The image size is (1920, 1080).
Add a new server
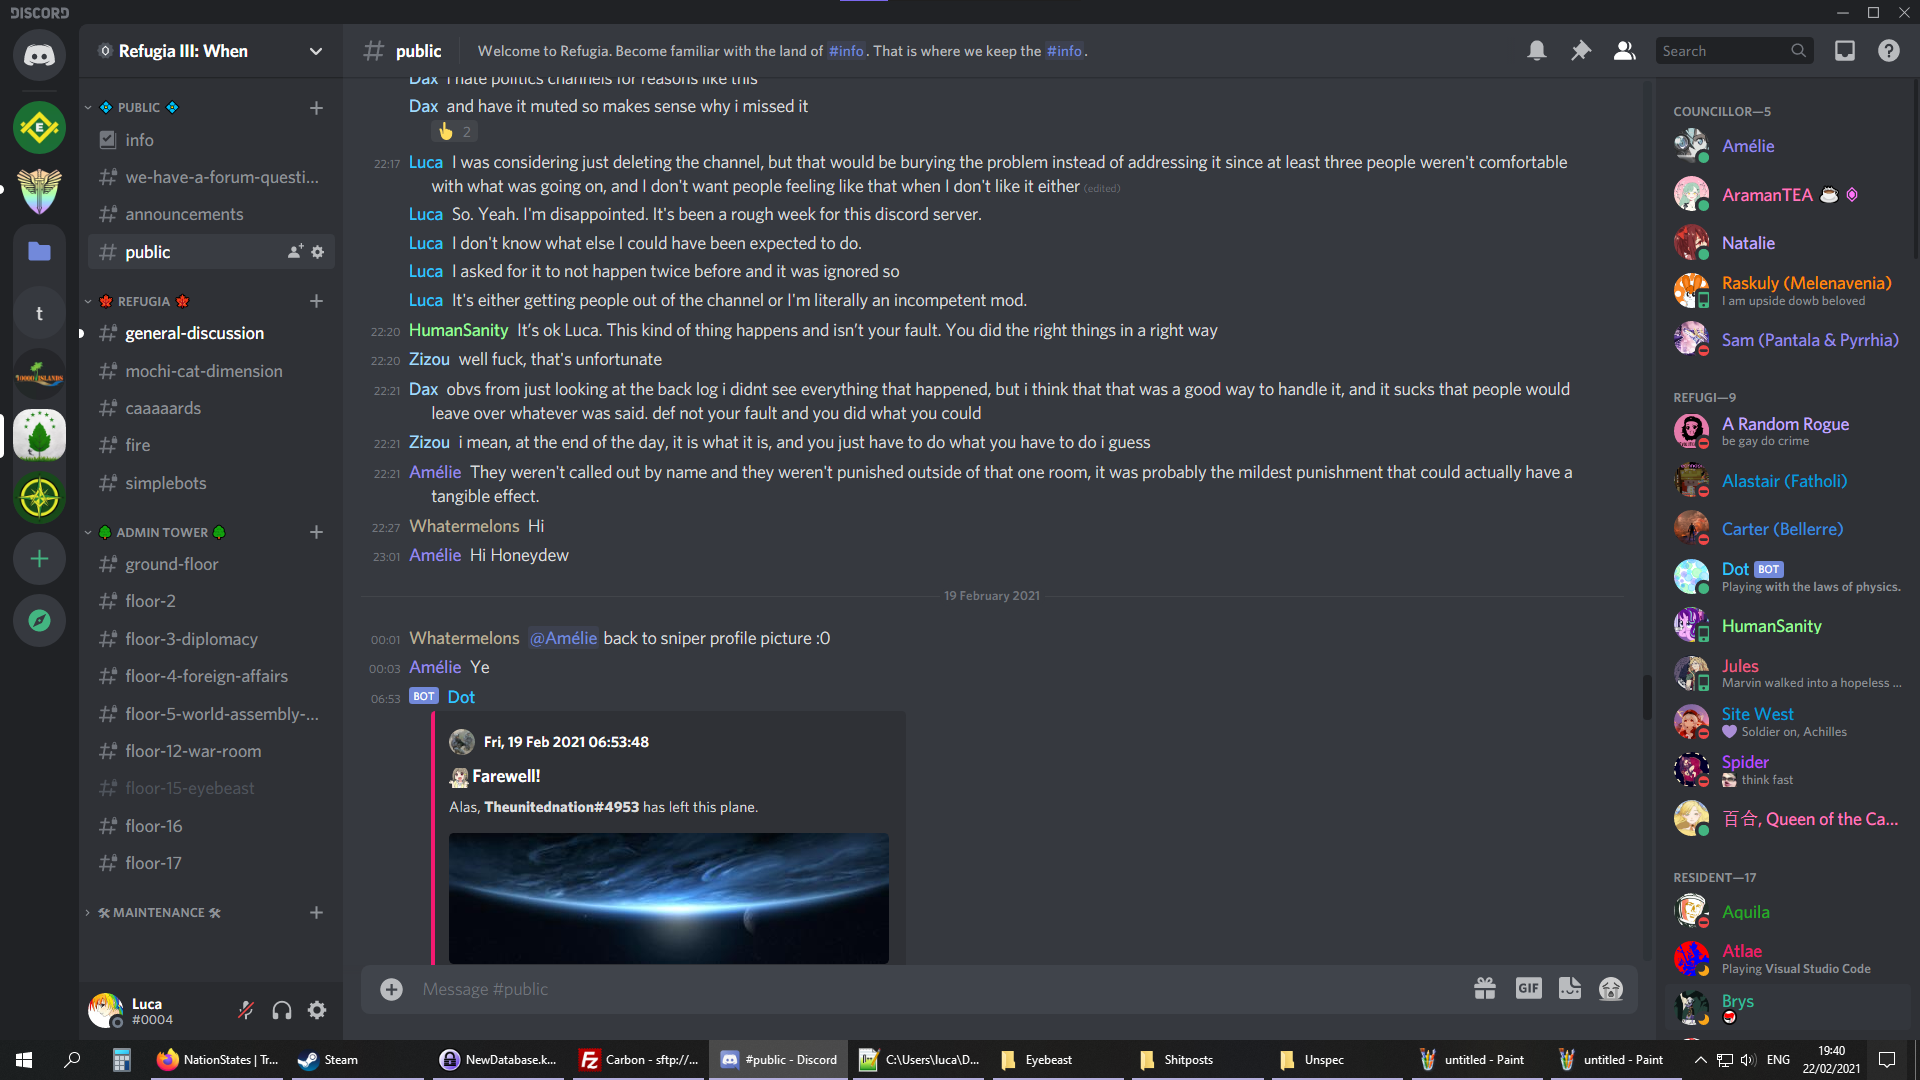pos(39,559)
